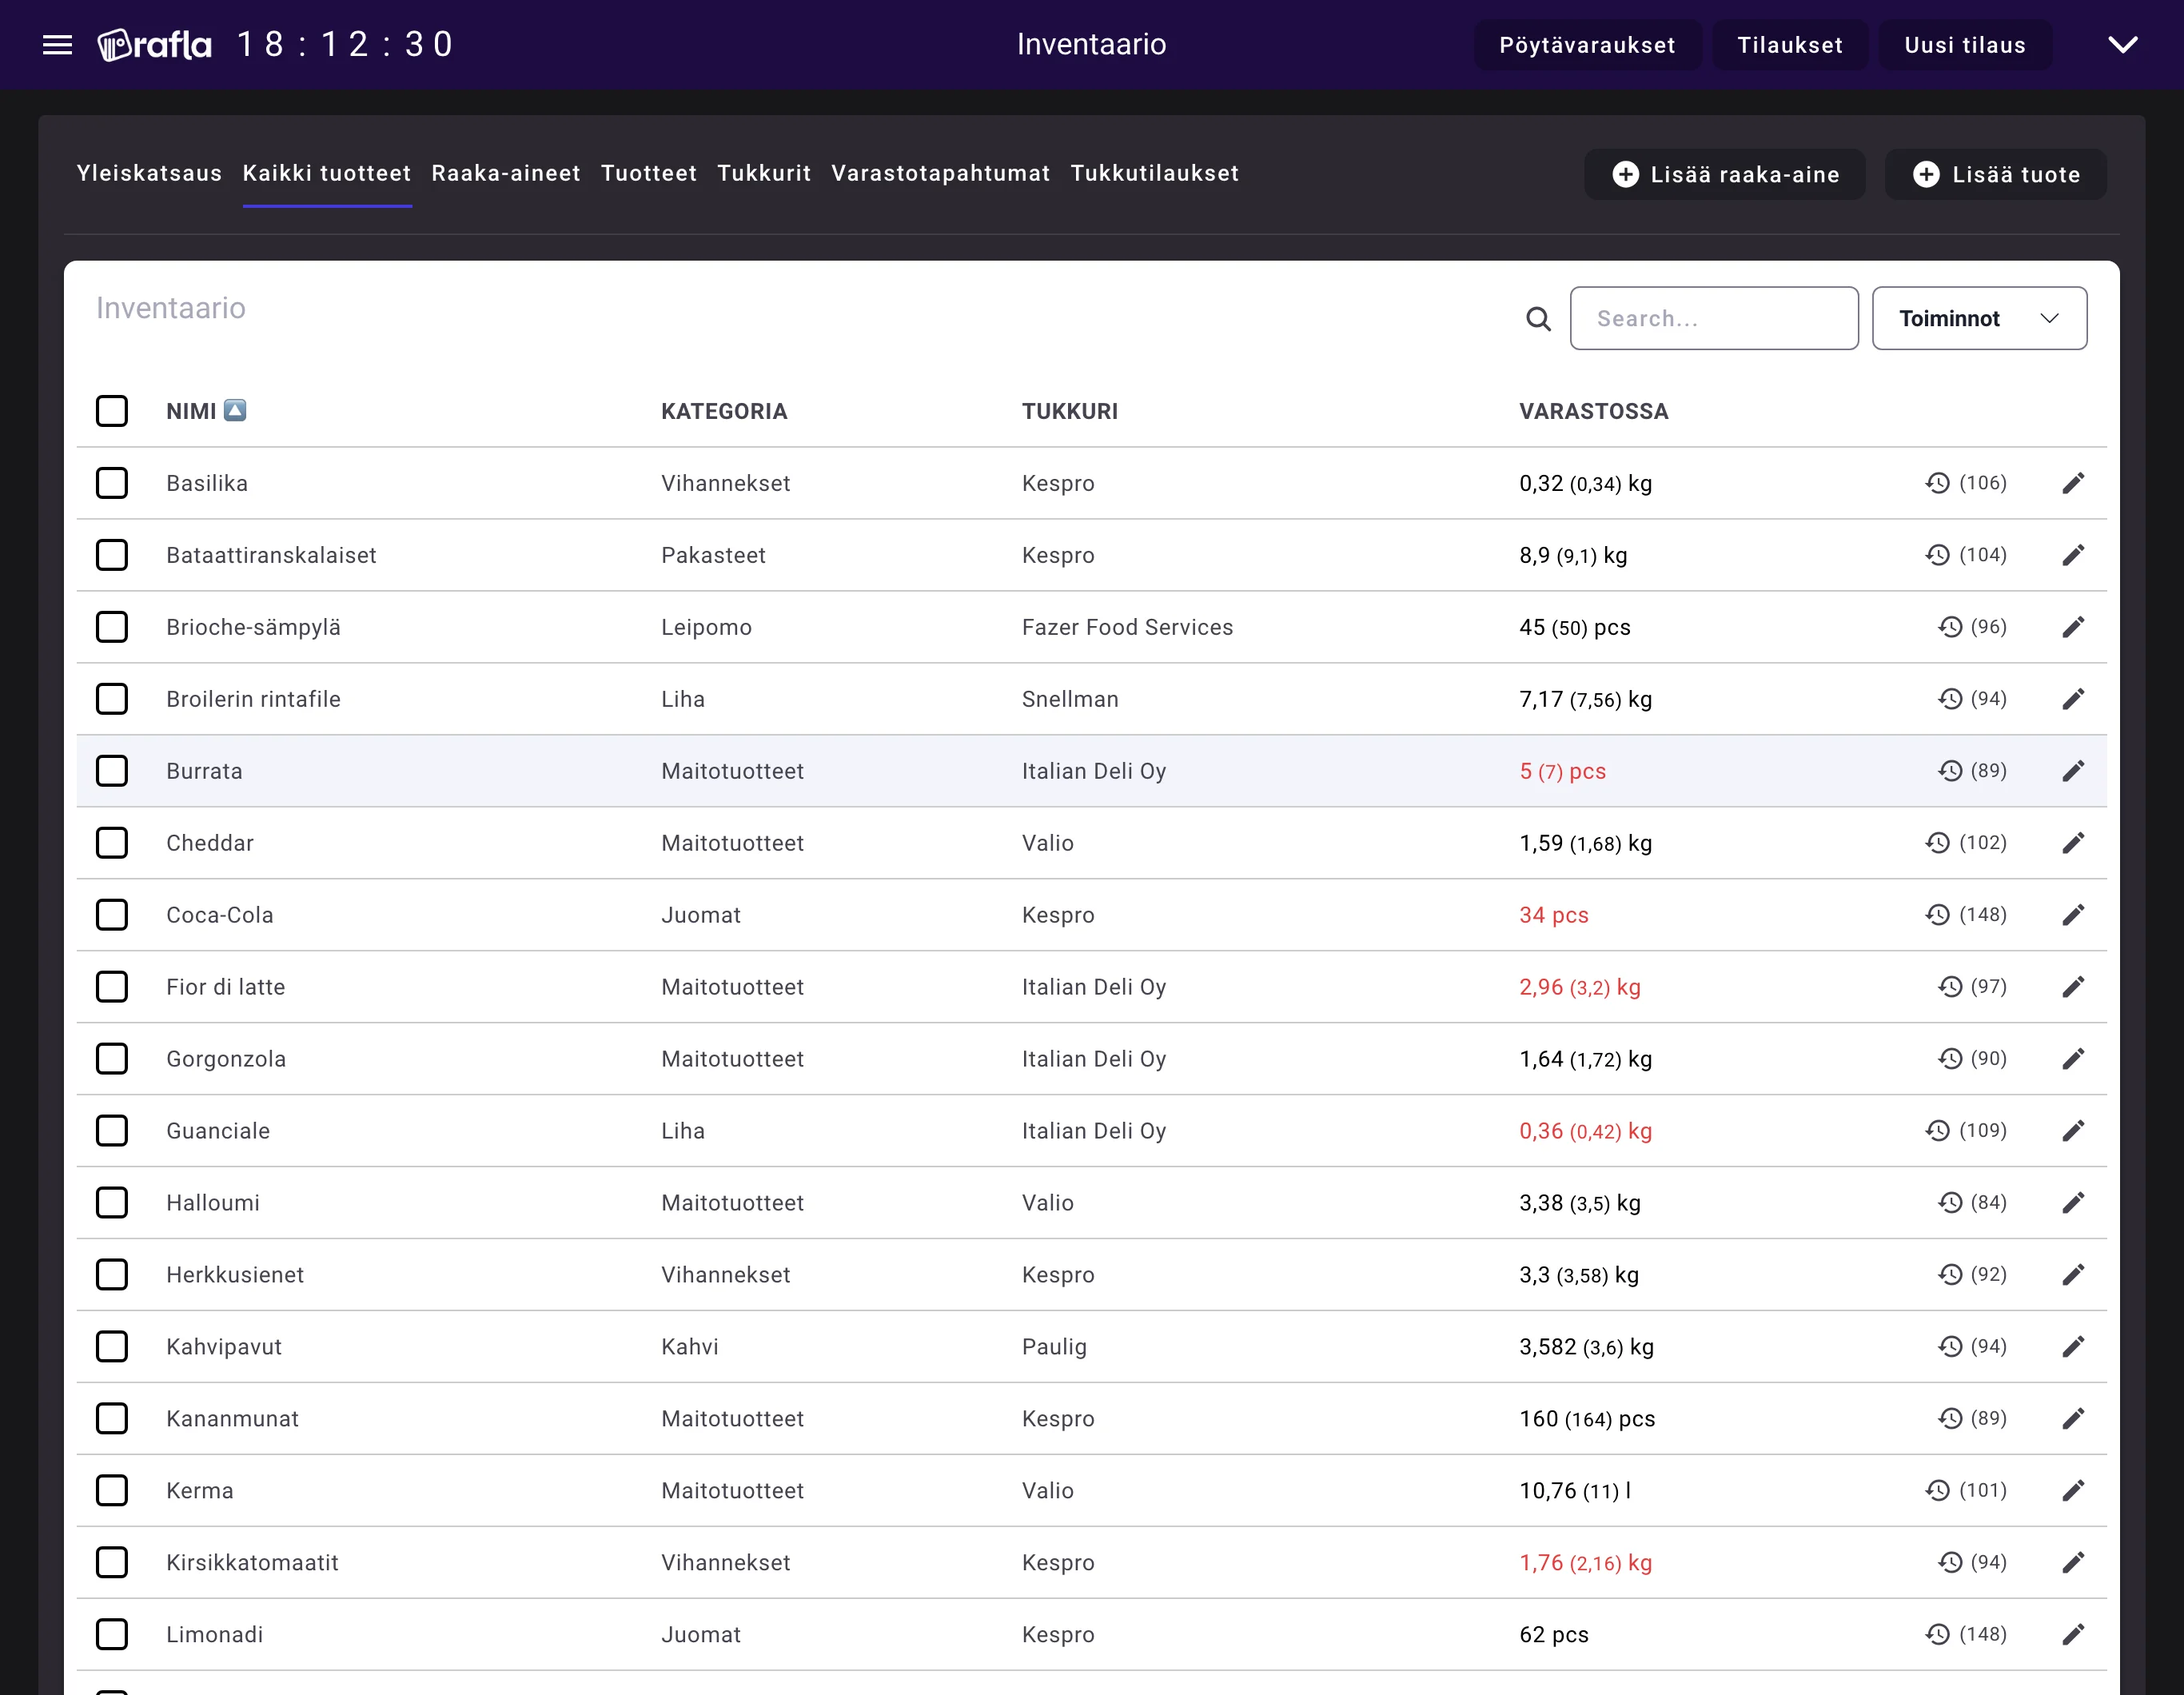Click Lisää raaka-aine button

1724,175
